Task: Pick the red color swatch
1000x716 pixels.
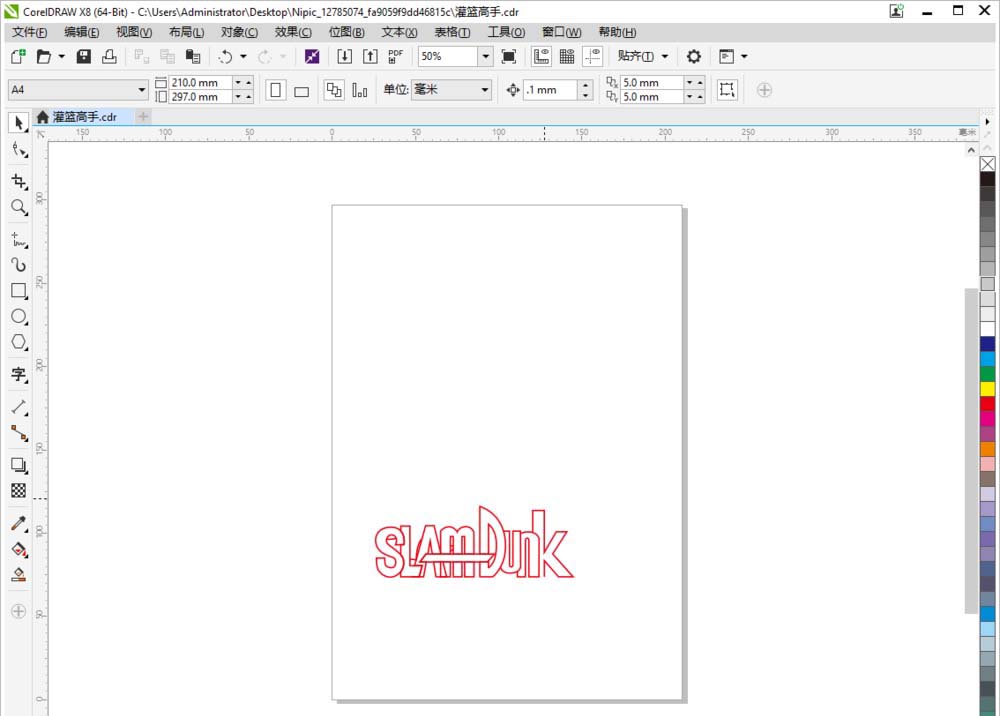Action: coord(987,404)
